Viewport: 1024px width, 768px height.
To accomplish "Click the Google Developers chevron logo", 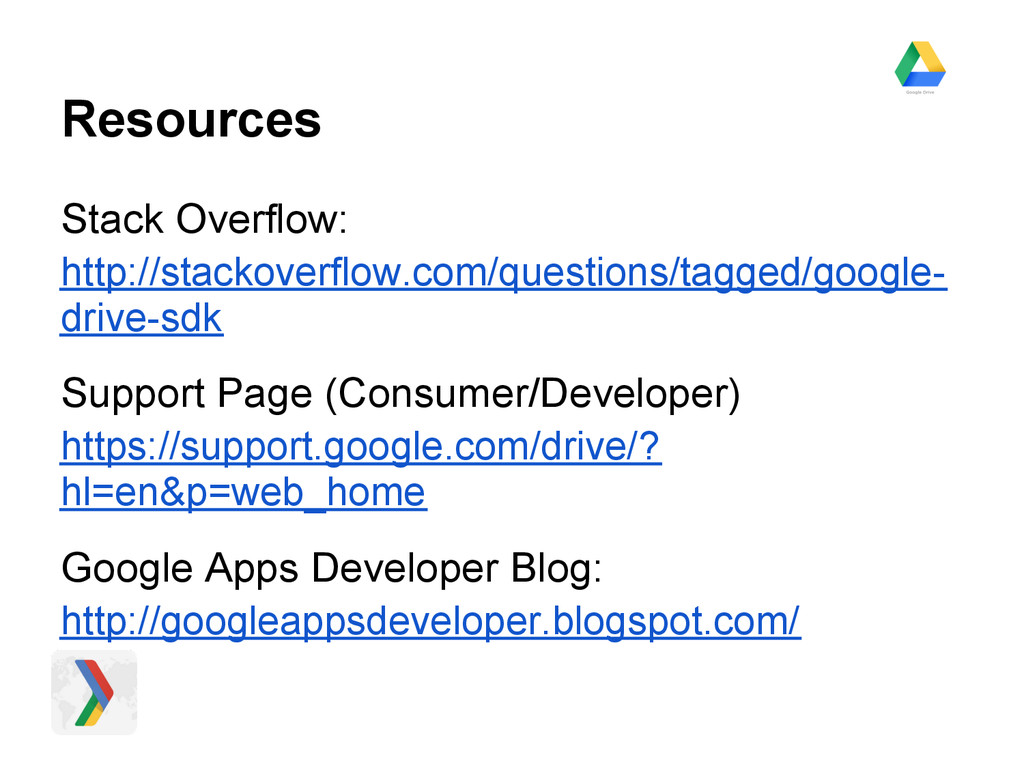I will 94,692.
